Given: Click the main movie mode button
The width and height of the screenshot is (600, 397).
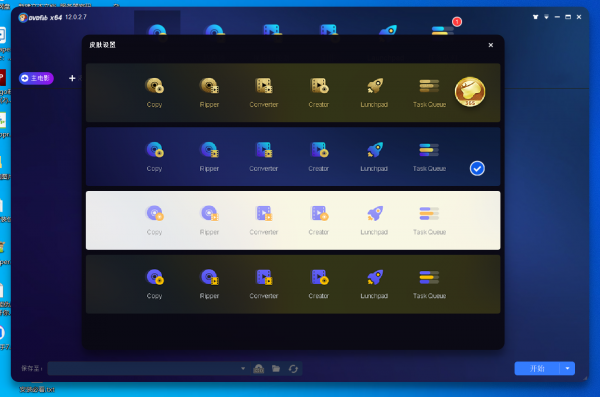Looking at the screenshot, I should [36, 78].
